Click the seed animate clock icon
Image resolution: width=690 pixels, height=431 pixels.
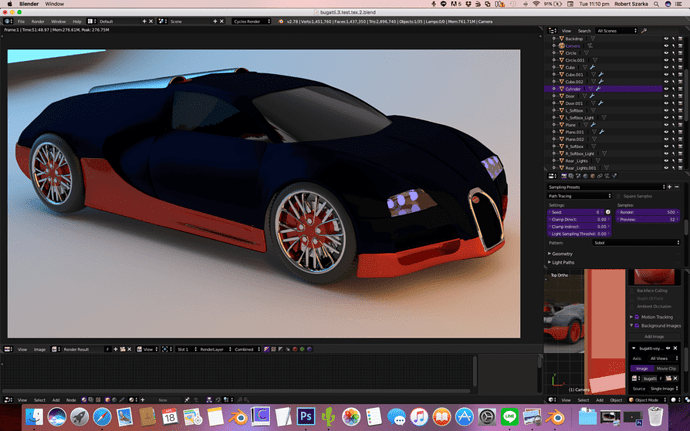pos(607,212)
